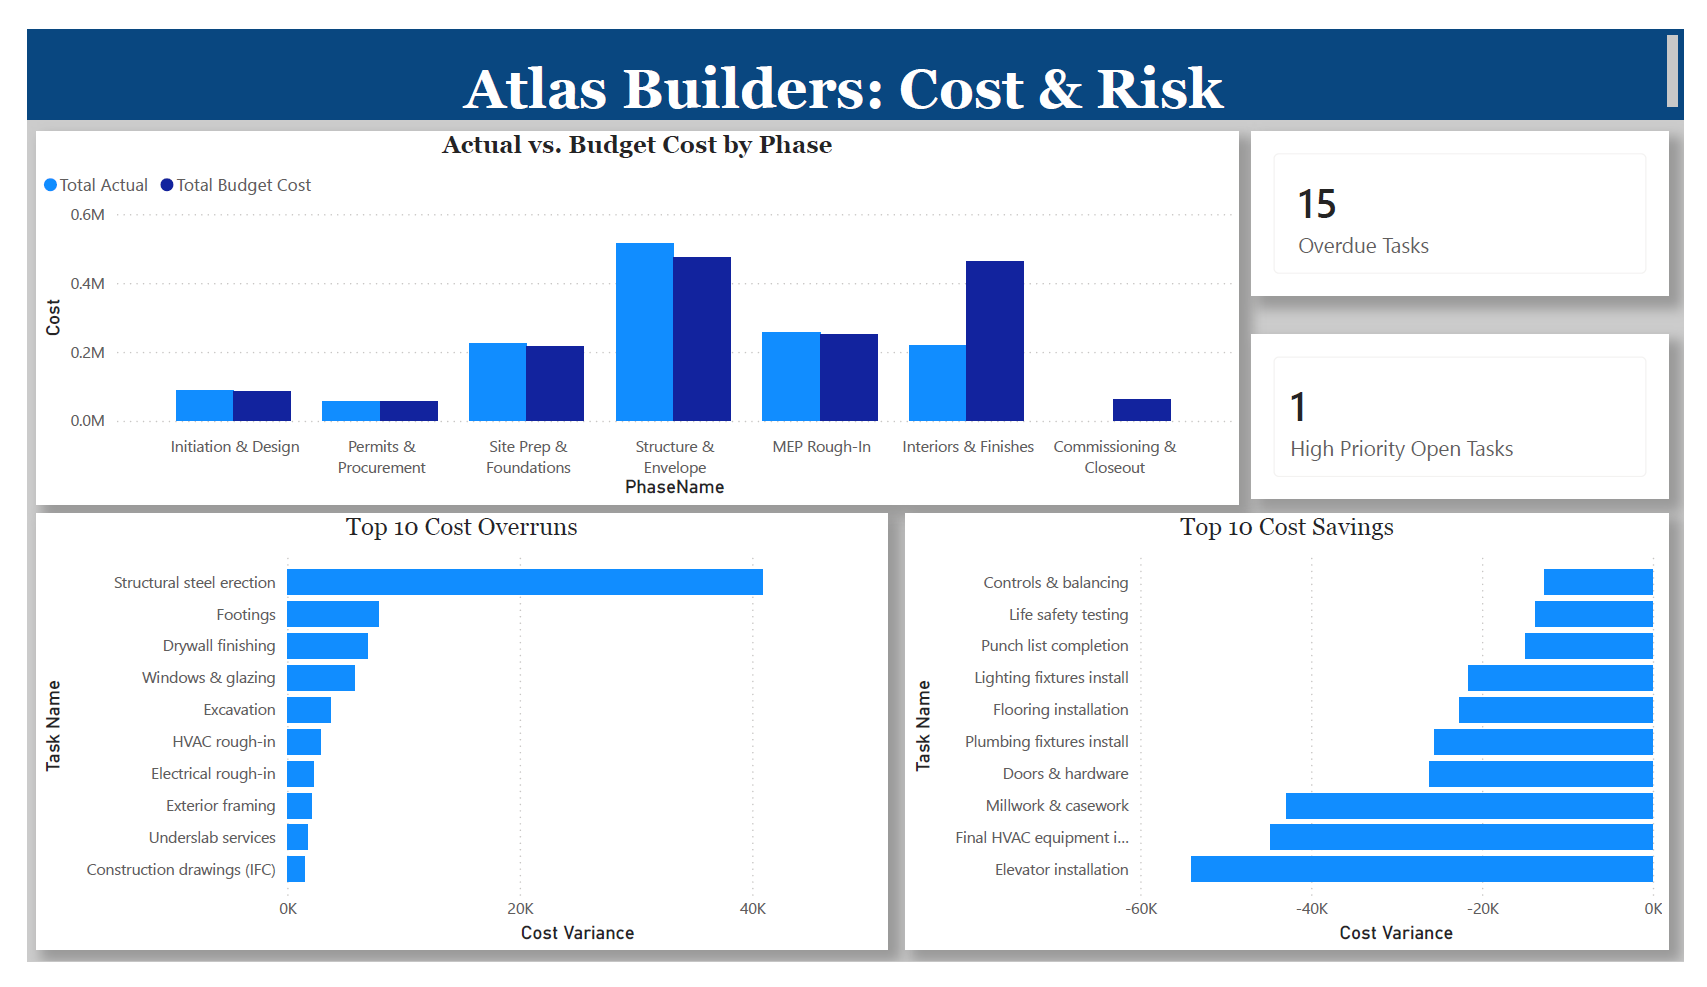Click the 'Electrical rough-in' task label
The width and height of the screenshot is (1707, 987).
coord(213,774)
